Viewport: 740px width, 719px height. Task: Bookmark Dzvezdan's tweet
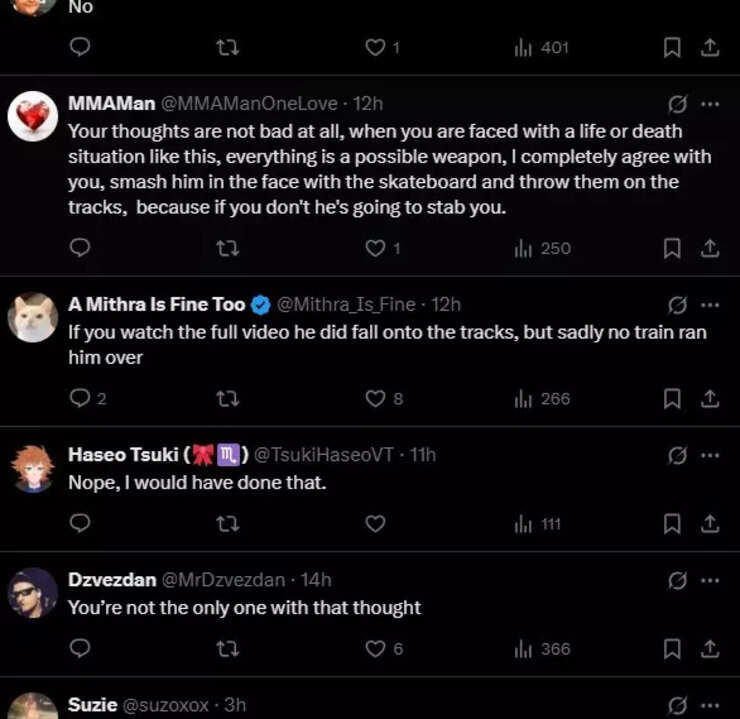click(x=672, y=649)
